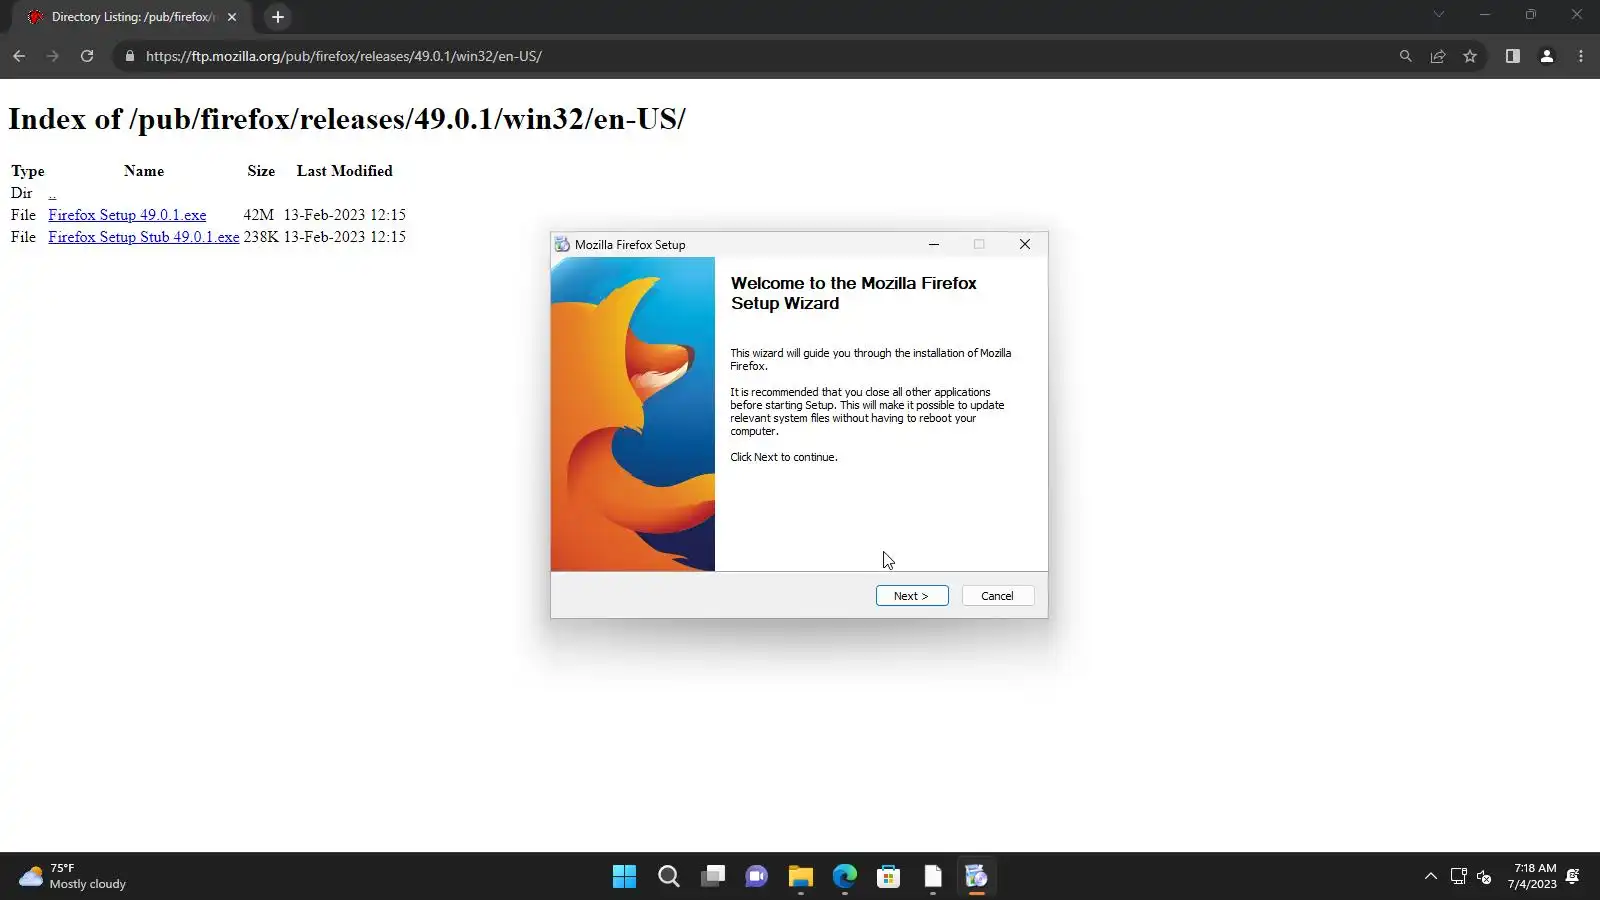
Task: Share this page icon
Action: click(x=1438, y=56)
